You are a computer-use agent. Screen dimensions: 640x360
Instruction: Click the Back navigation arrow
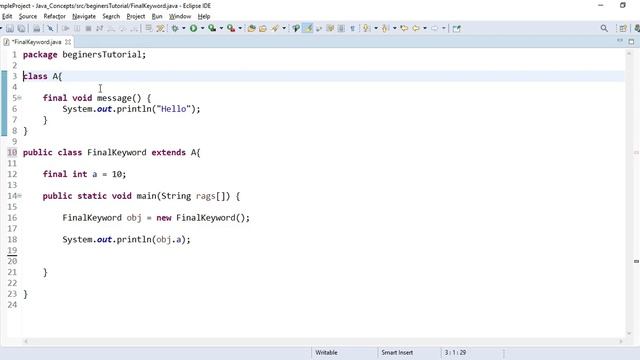(x=416, y=29)
